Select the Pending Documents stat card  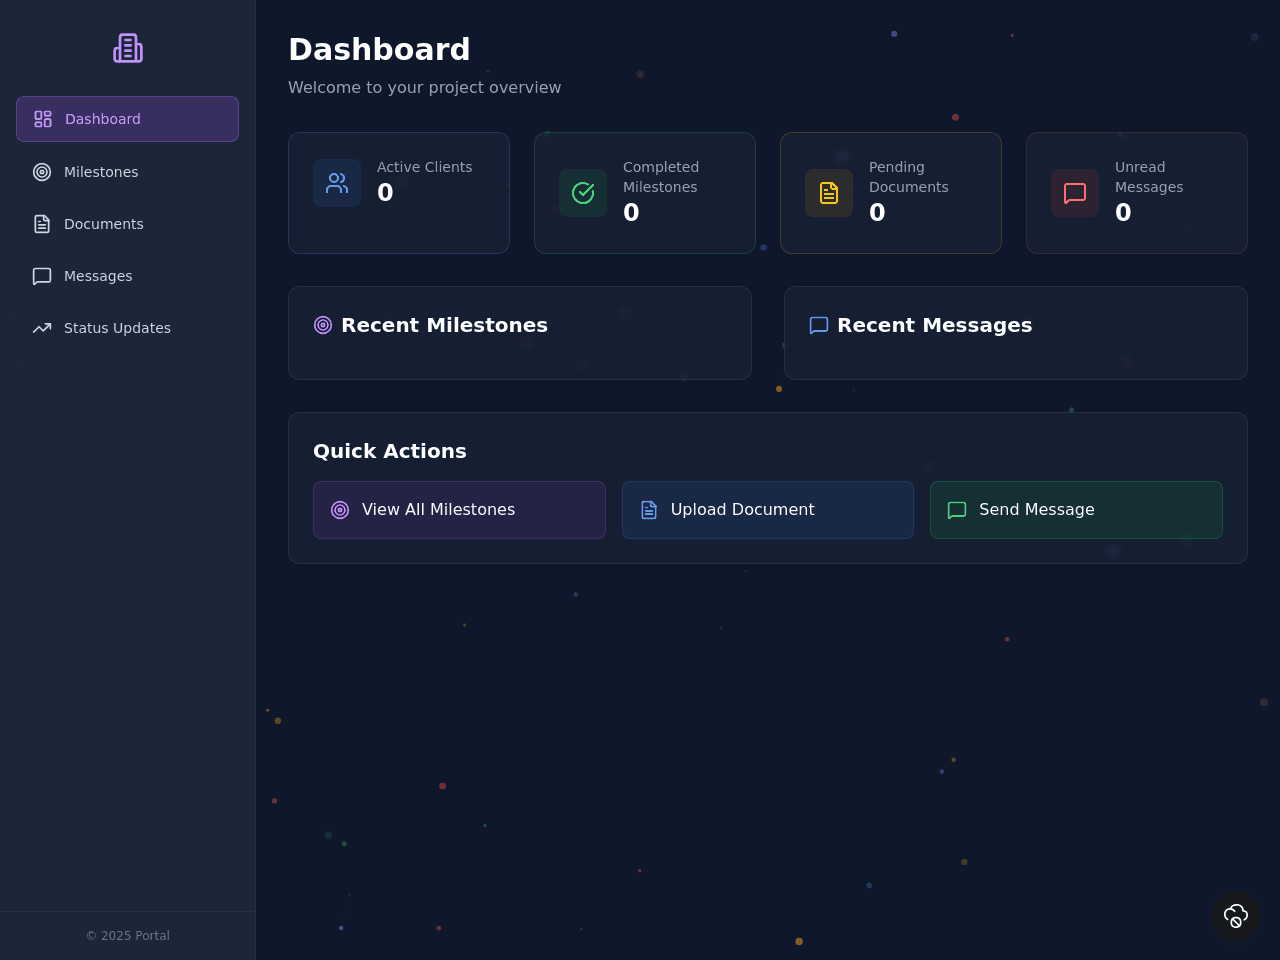click(891, 193)
